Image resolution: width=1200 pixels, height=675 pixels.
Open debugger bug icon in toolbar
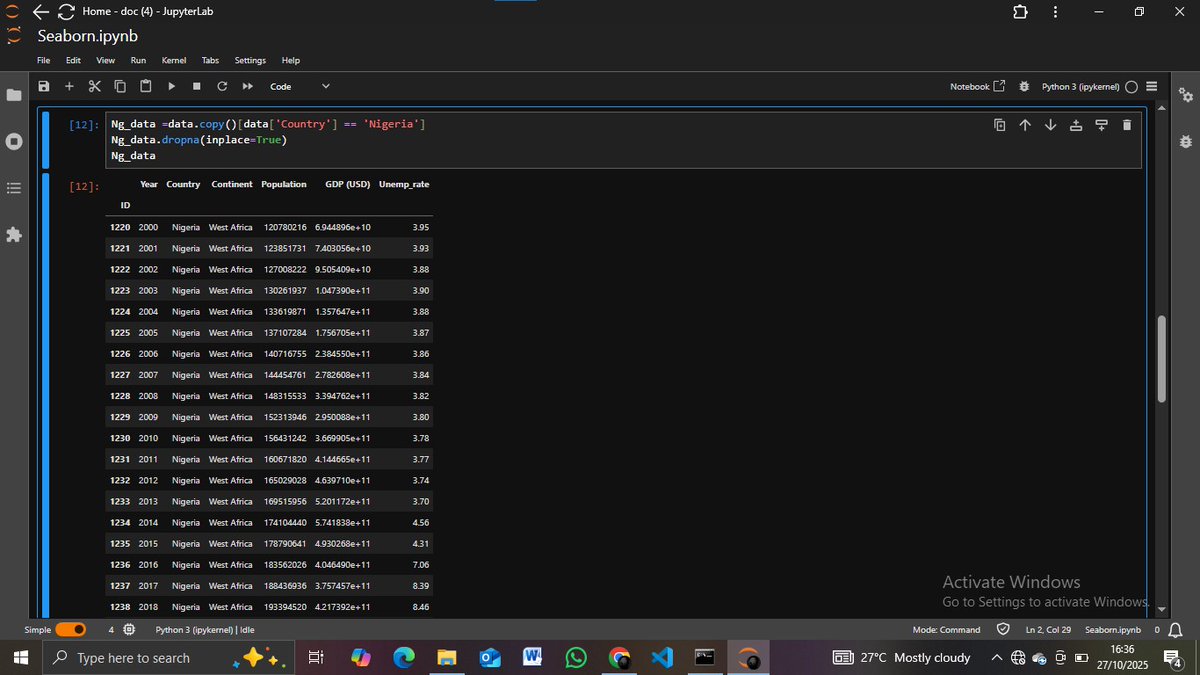coord(1024,86)
